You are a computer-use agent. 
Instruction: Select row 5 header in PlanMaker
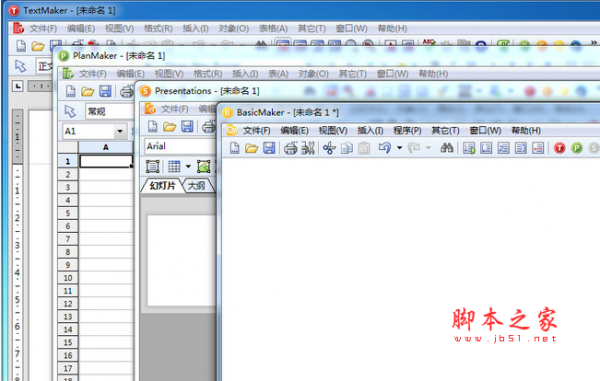(68, 213)
